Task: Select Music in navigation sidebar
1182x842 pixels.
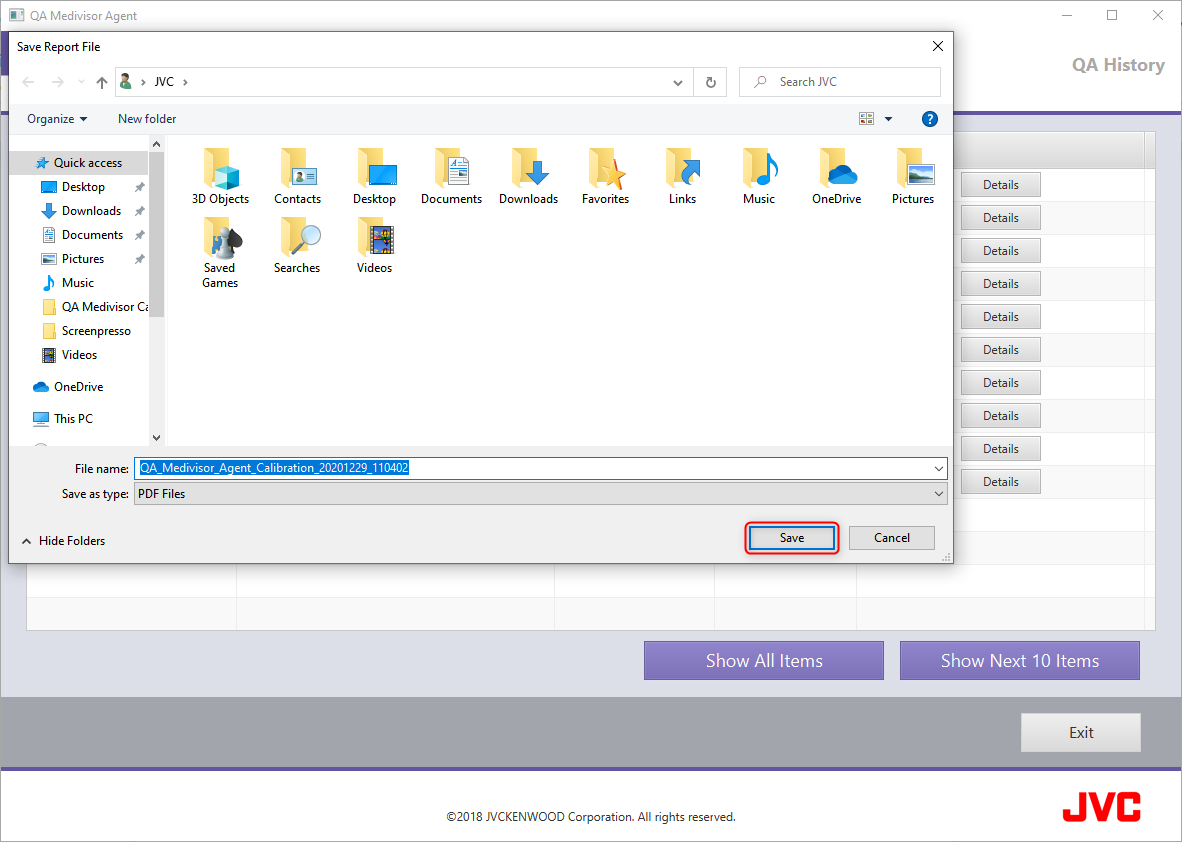Action: [78, 283]
